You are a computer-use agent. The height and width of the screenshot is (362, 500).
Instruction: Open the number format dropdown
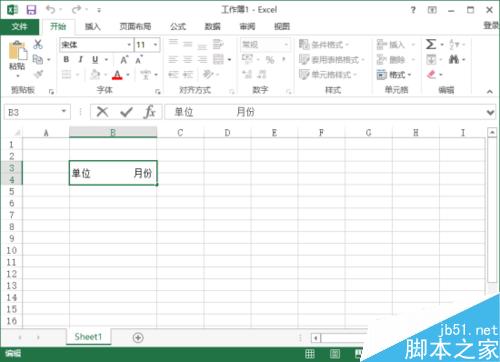pyautogui.click(x=286, y=45)
